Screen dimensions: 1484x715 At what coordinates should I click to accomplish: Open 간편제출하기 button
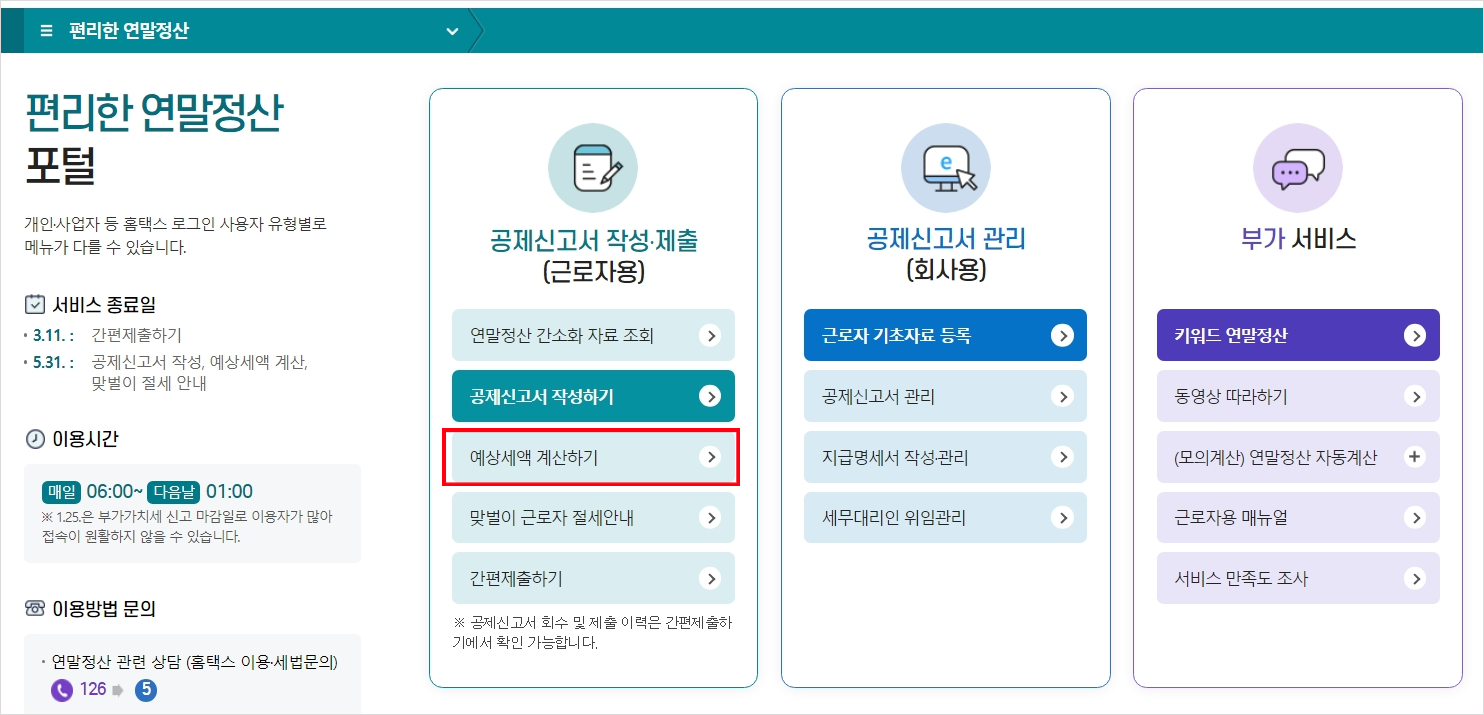coord(593,578)
